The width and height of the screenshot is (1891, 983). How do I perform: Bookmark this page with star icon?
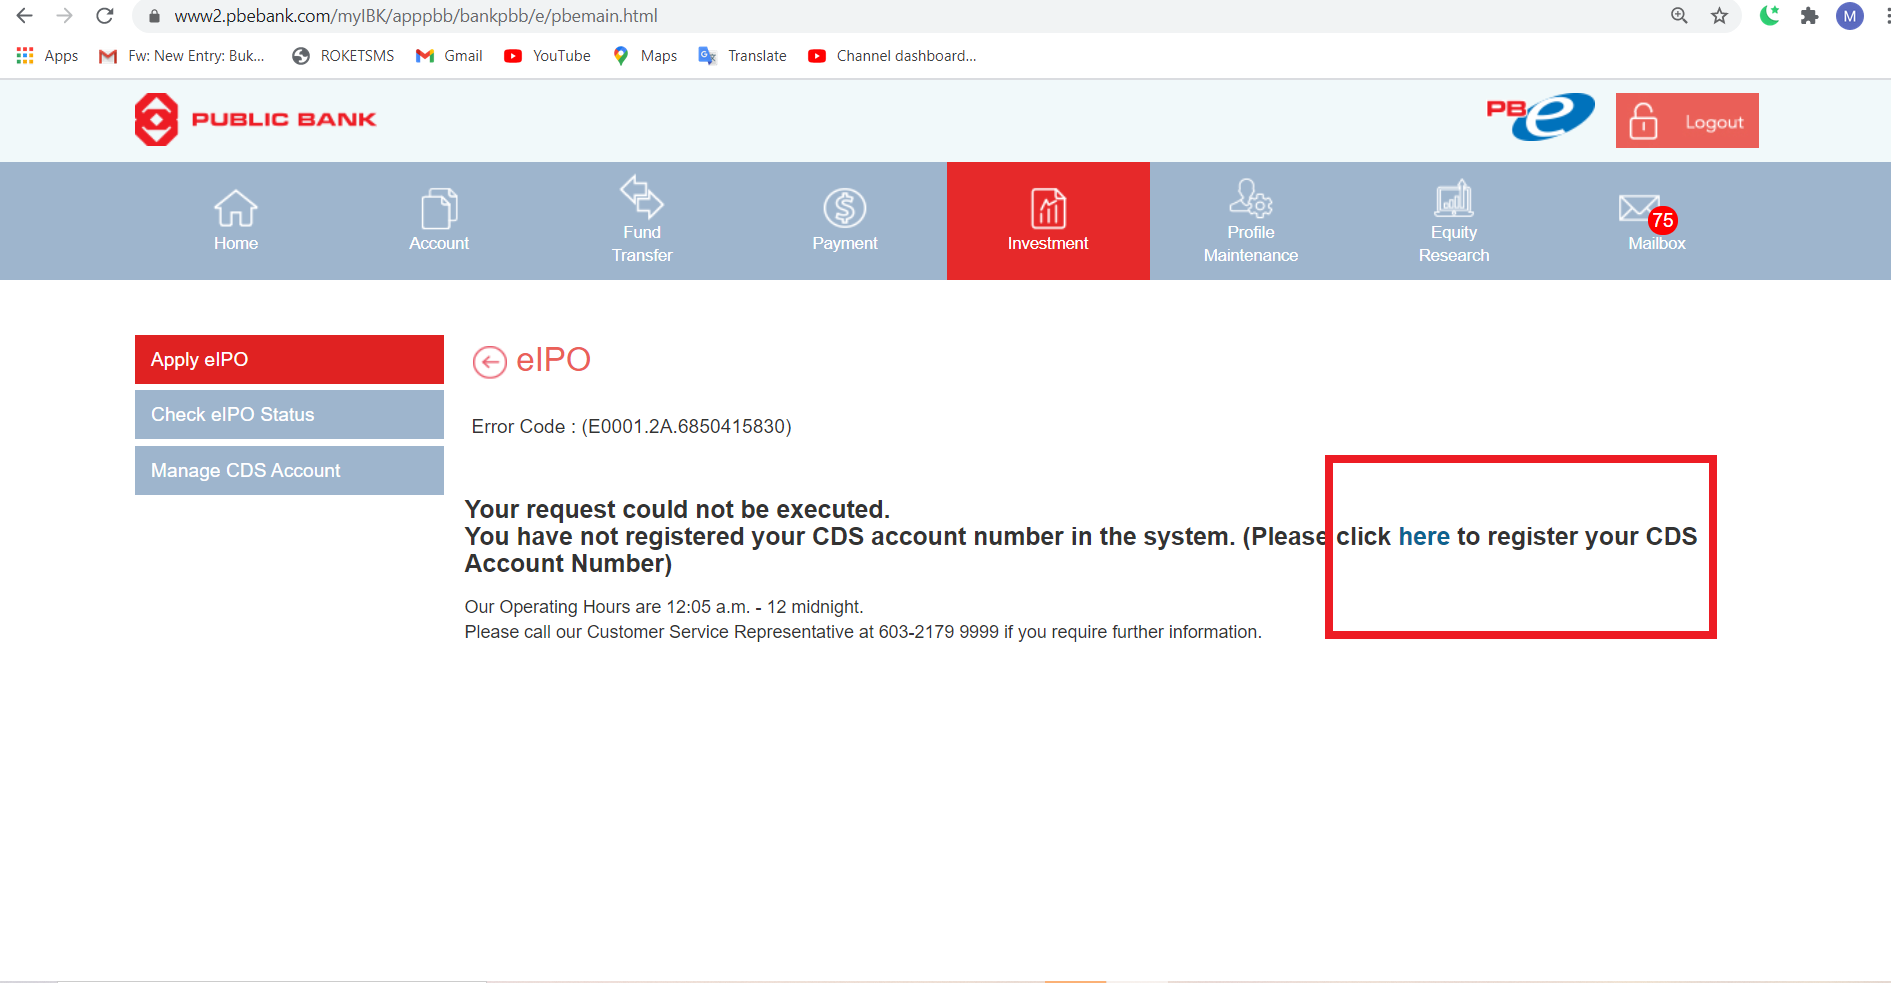pyautogui.click(x=1719, y=16)
